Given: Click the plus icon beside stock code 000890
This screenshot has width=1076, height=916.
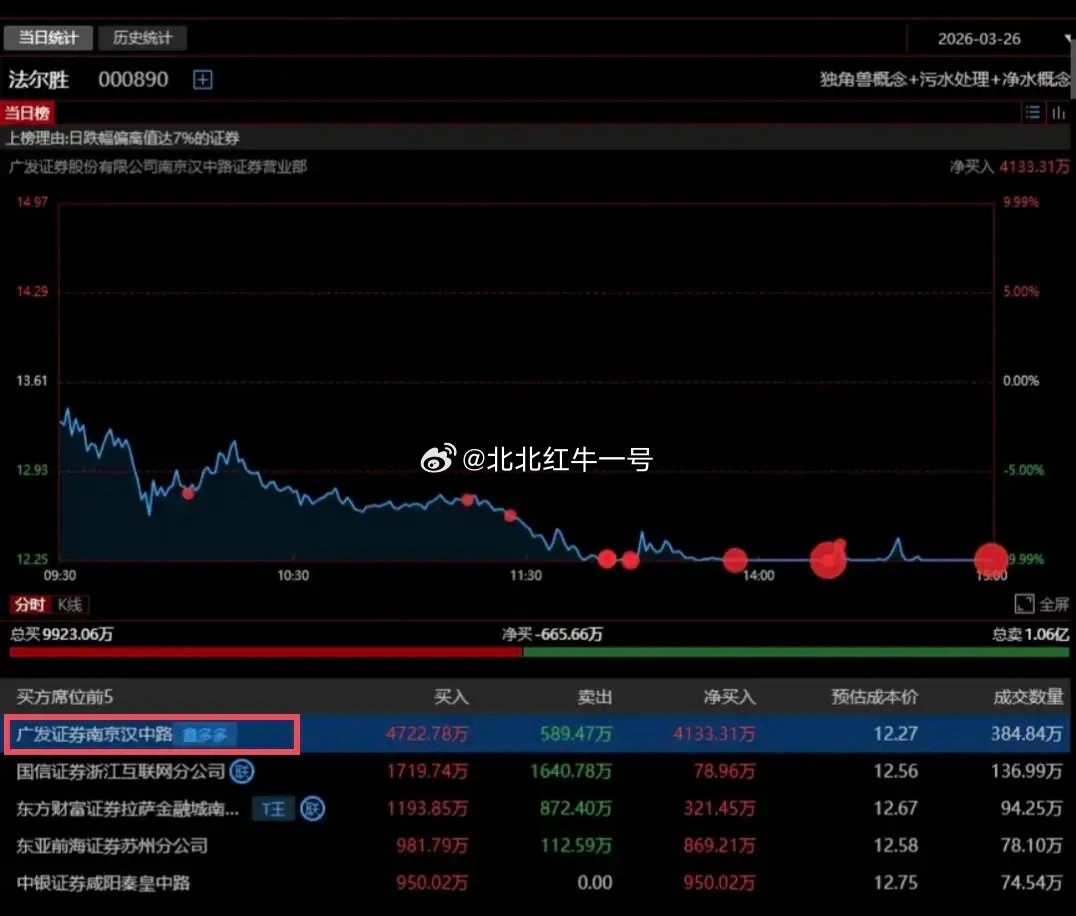Looking at the screenshot, I should point(202,79).
